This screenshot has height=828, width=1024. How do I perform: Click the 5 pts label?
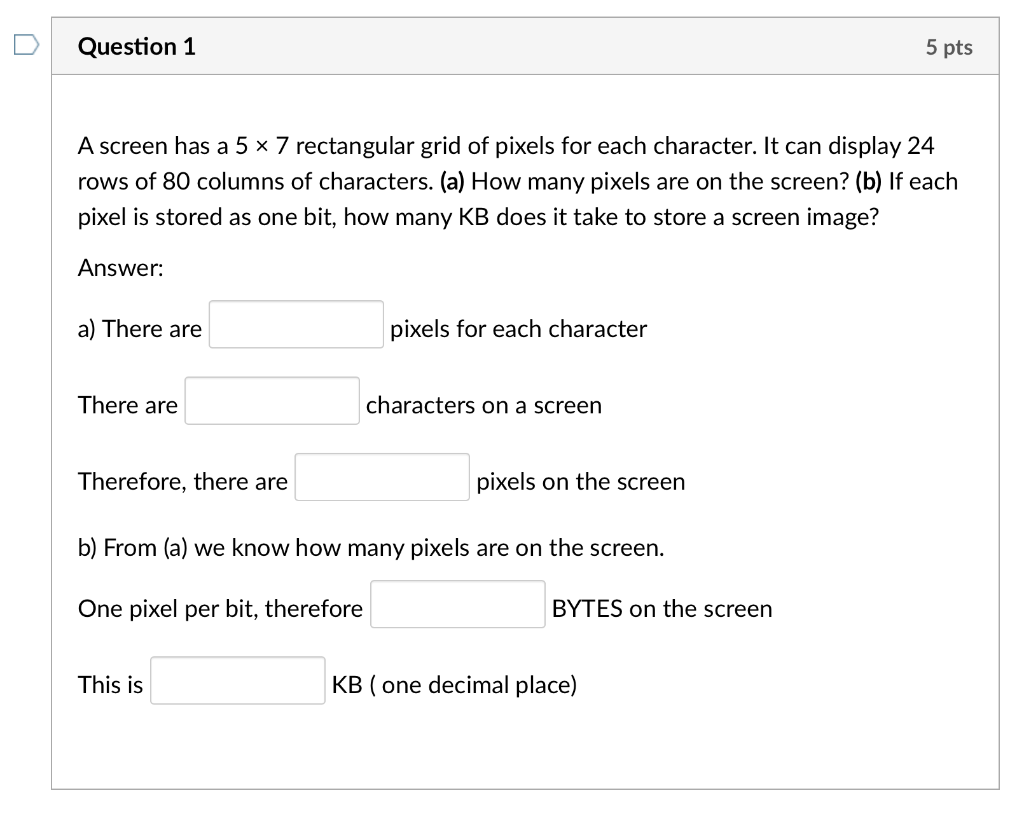948,46
